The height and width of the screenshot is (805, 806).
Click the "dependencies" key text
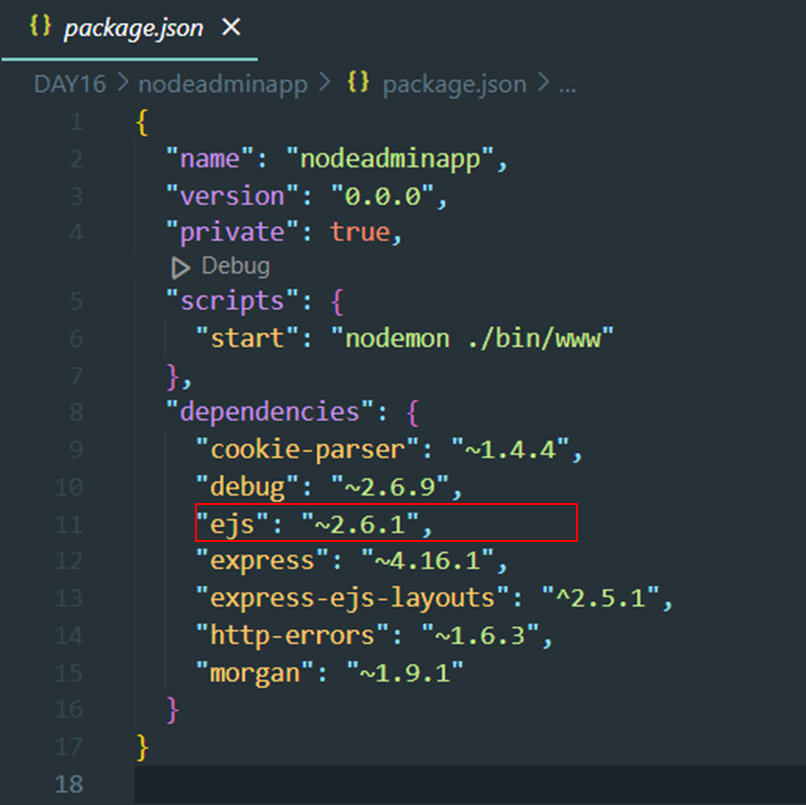269,412
